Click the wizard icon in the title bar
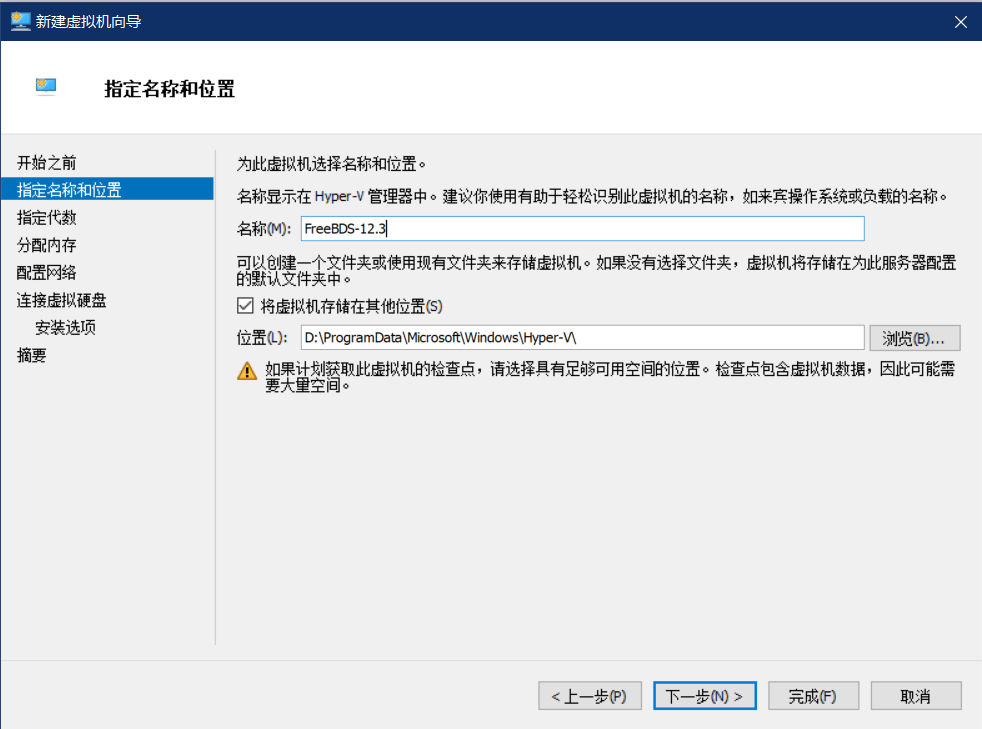Viewport: 982px width, 729px height. 20,21
